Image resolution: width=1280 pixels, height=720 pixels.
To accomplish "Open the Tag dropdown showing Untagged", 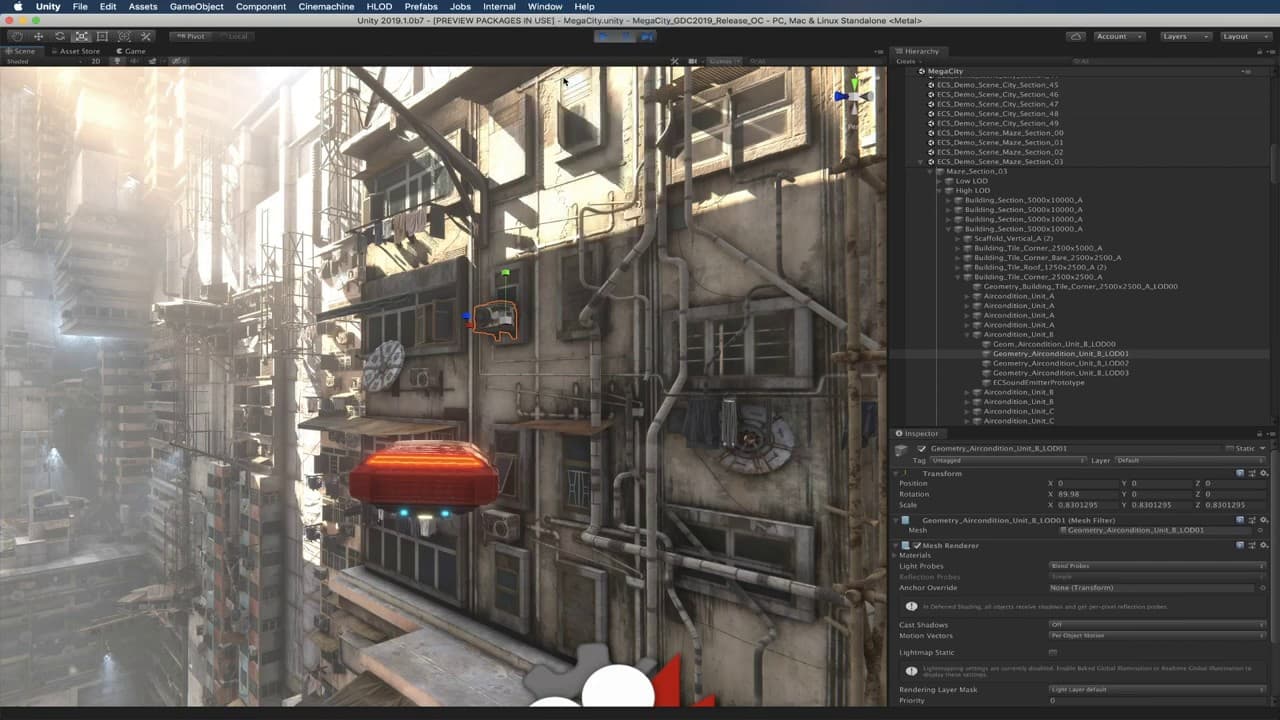I will (x=1008, y=460).
